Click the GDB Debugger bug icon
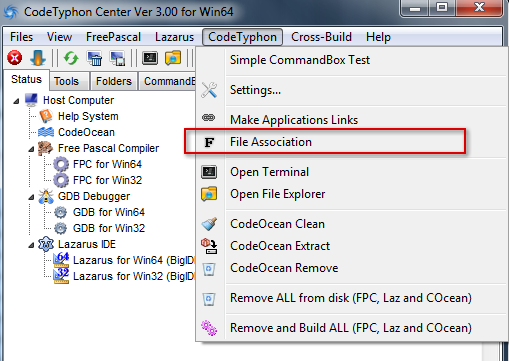Viewport: 509px width, 361px height. pos(46,196)
